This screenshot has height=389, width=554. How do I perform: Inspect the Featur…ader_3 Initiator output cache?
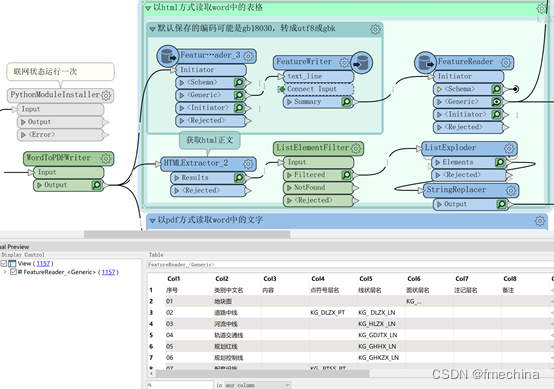pos(239,108)
